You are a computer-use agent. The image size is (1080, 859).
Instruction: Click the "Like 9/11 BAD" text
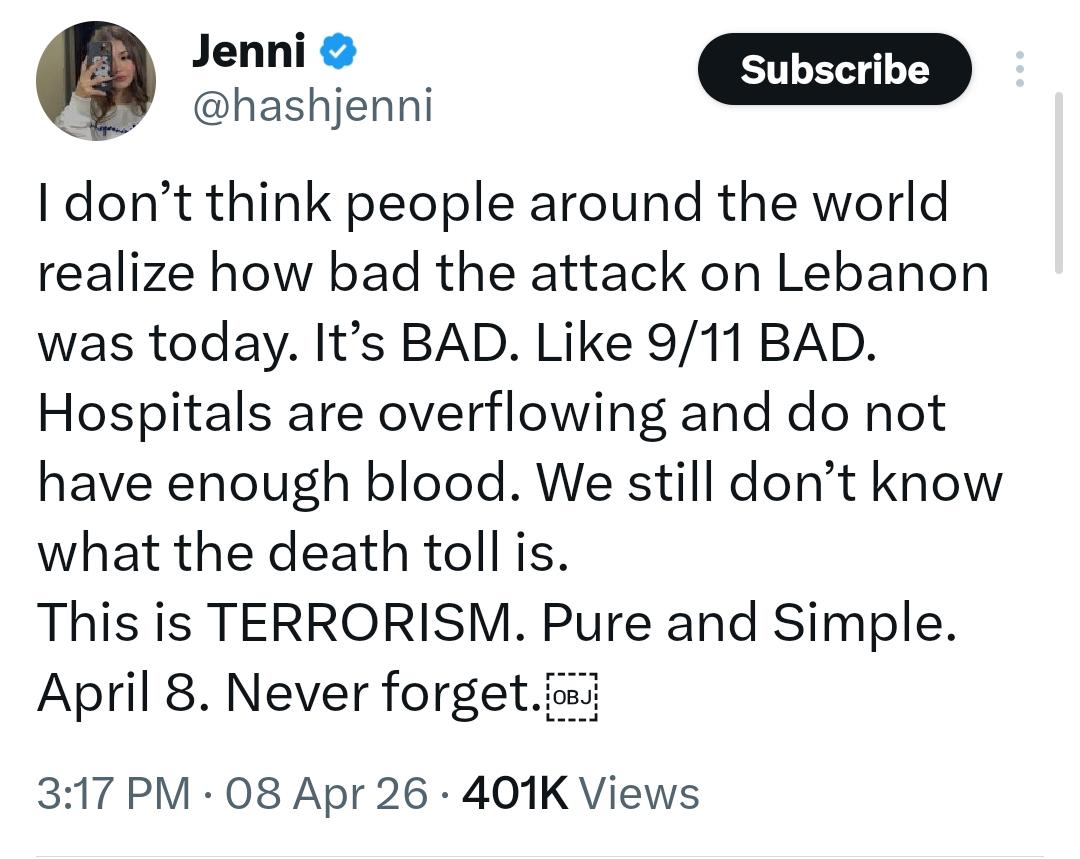coord(705,343)
